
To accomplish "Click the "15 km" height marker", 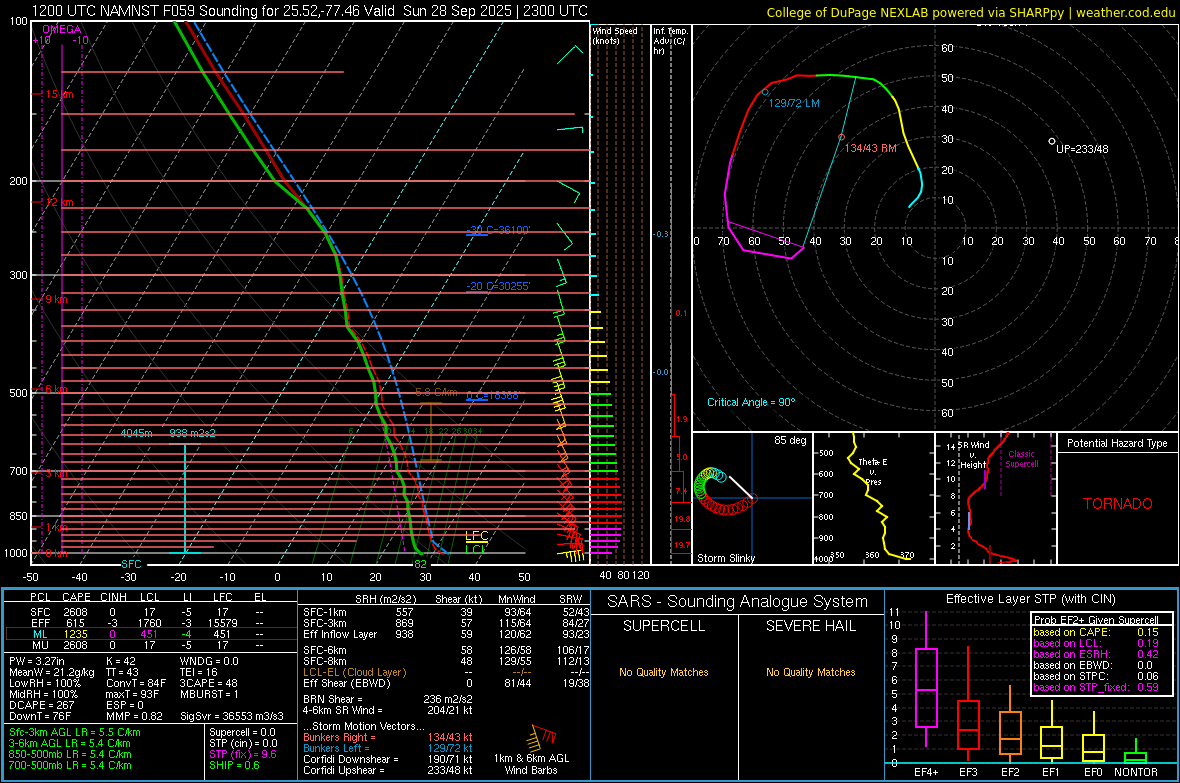I will (x=59, y=95).
